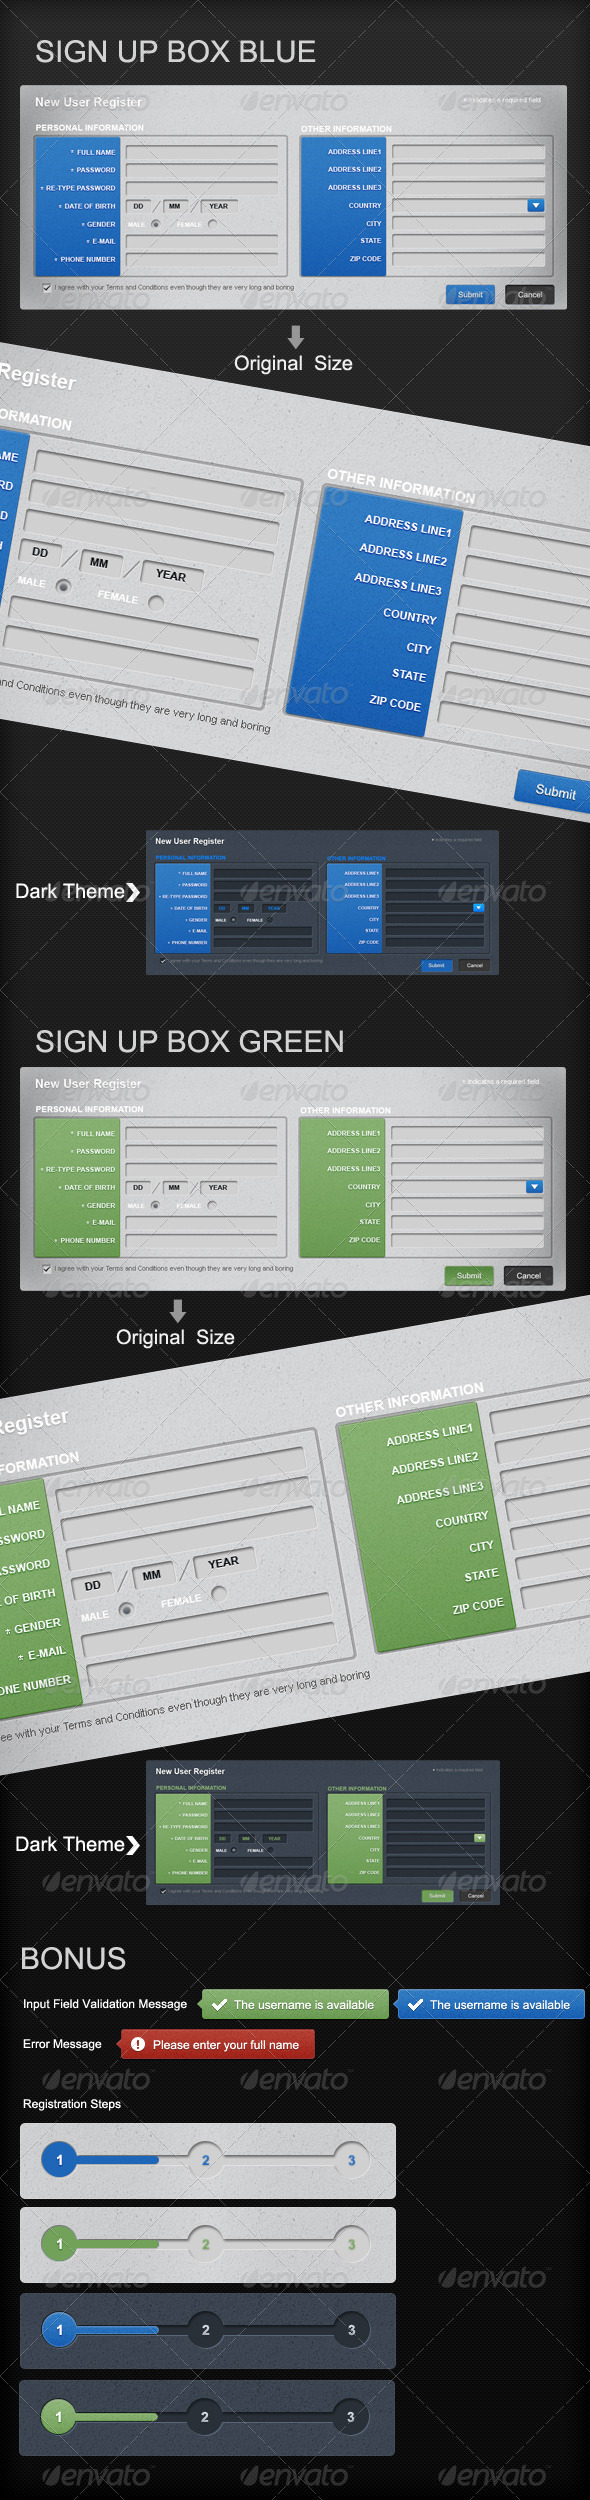Click the Submit button in the green sign up box
This screenshot has width=590, height=2500.
coord(469,1276)
